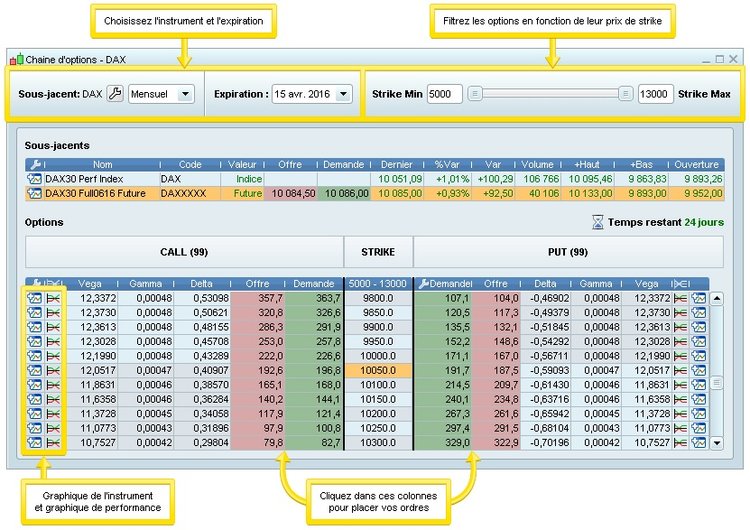Click options list scroll down arrow
The height and width of the screenshot is (530, 750).
tap(717, 443)
